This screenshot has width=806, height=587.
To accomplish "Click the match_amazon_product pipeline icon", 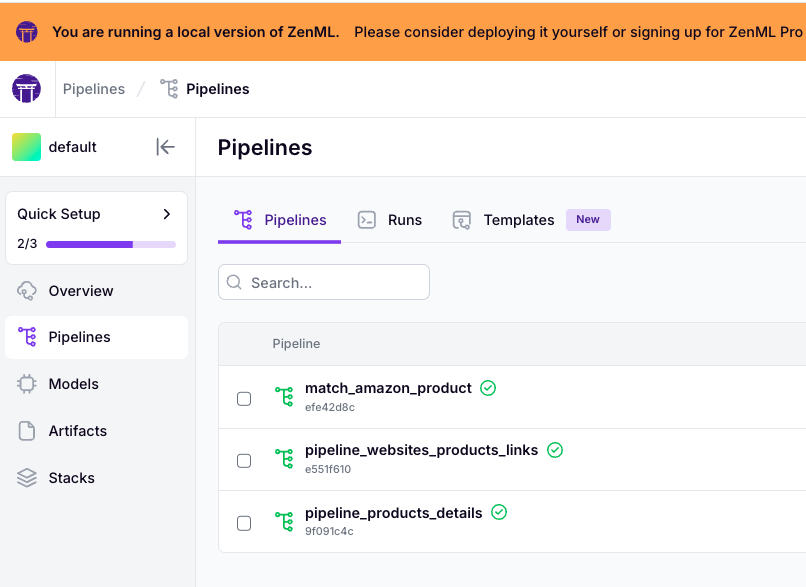I will click(284, 397).
